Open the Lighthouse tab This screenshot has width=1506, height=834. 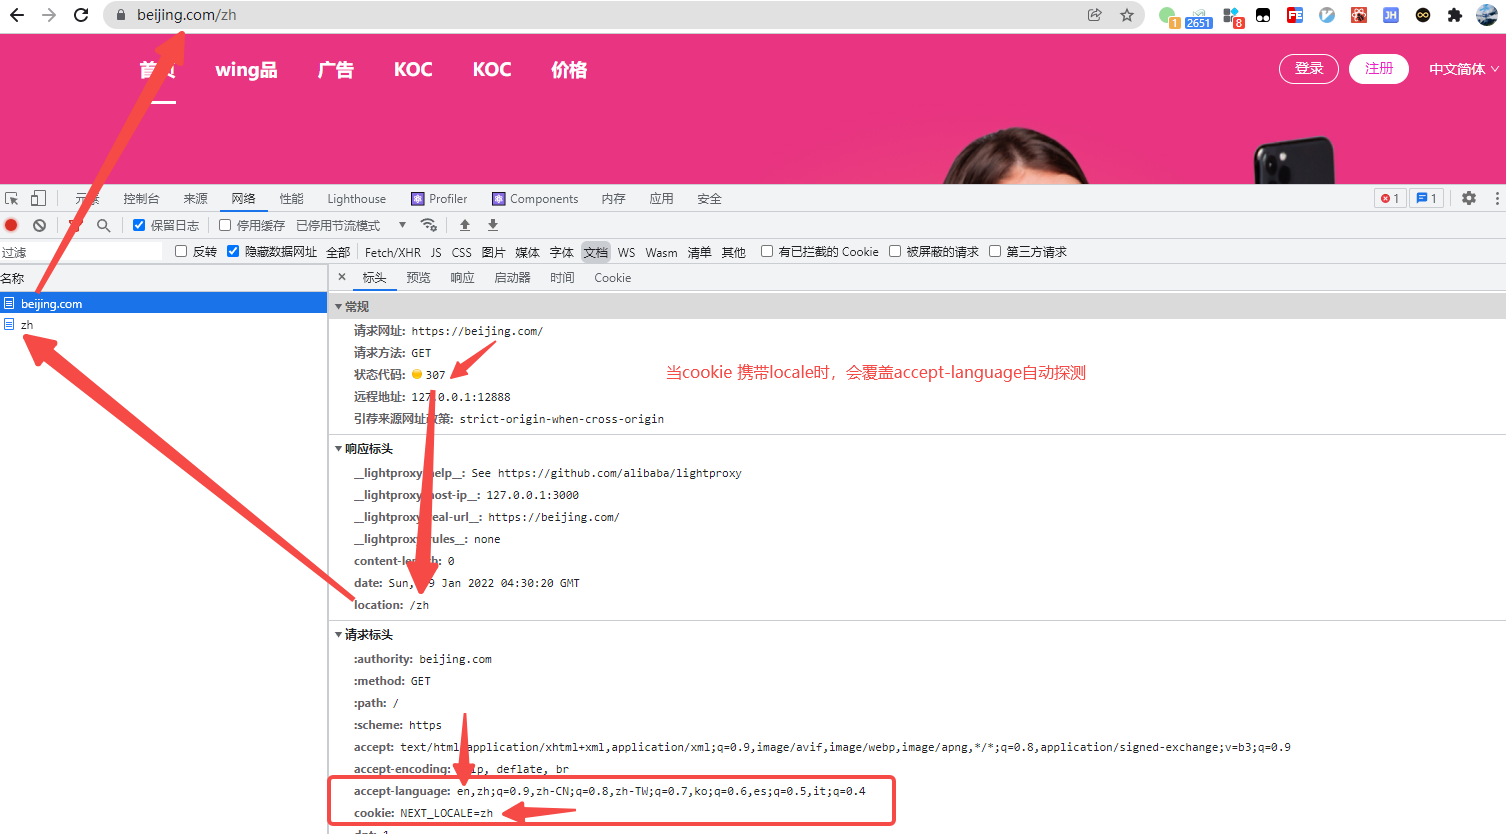(356, 198)
